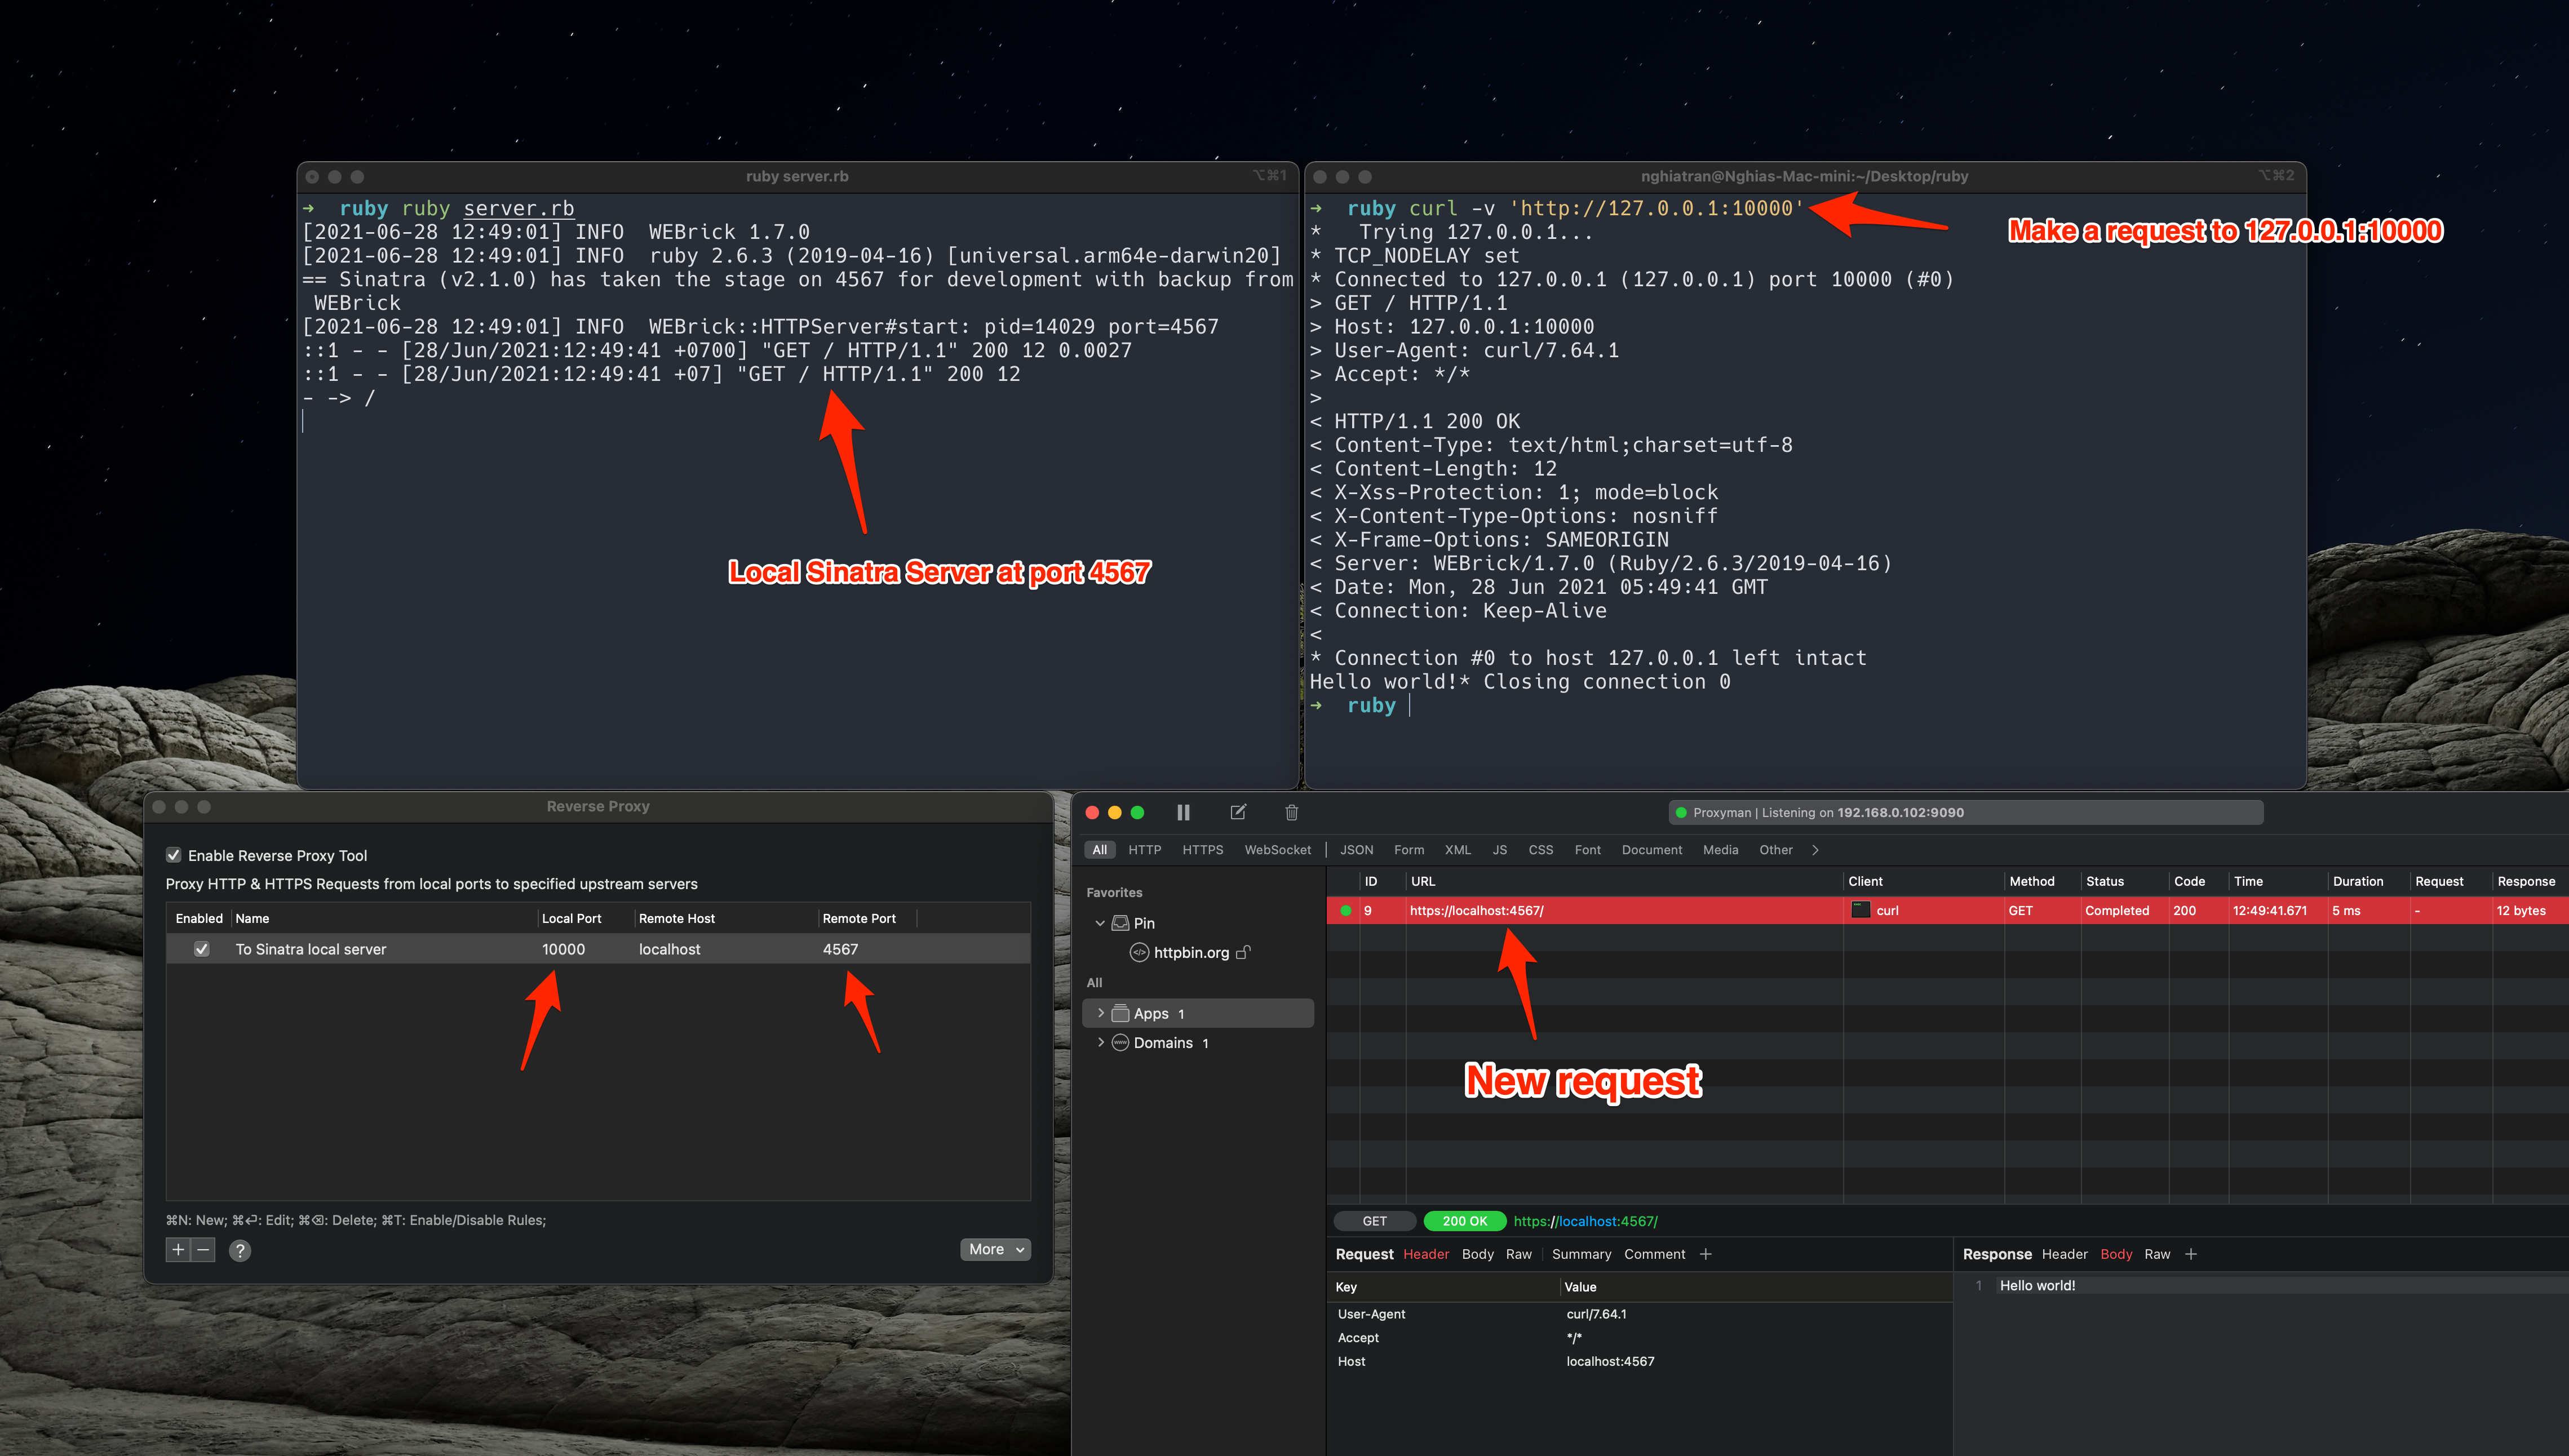Open the compose request tool in Proxyman
2569x1456 pixels.
(x=1238, y=812)
